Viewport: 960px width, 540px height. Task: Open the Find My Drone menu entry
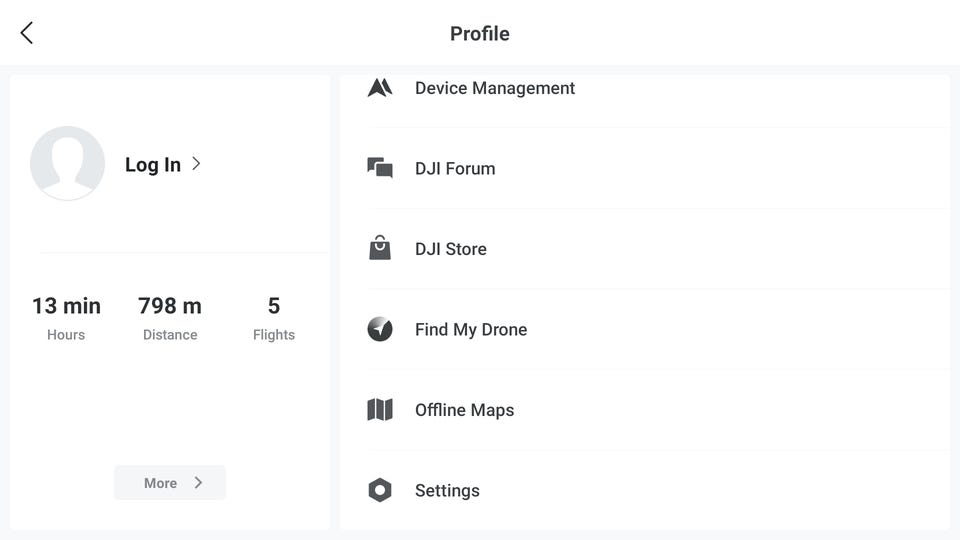click(x=658, y=329)
